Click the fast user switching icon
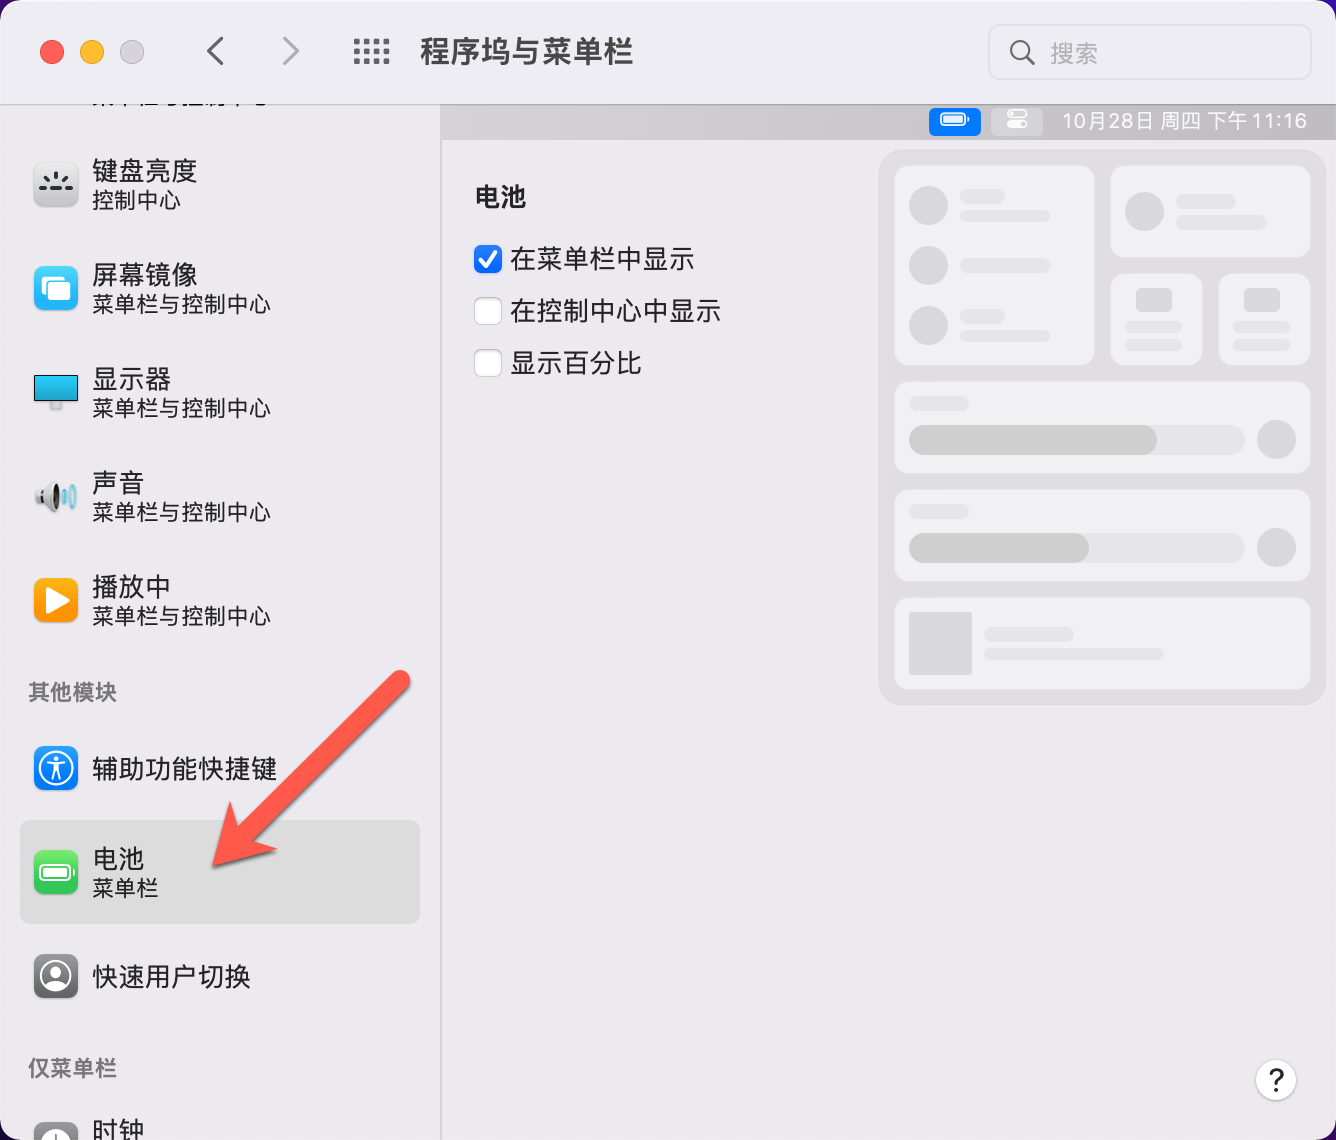1336x1140 pixels. click(56, 976)
